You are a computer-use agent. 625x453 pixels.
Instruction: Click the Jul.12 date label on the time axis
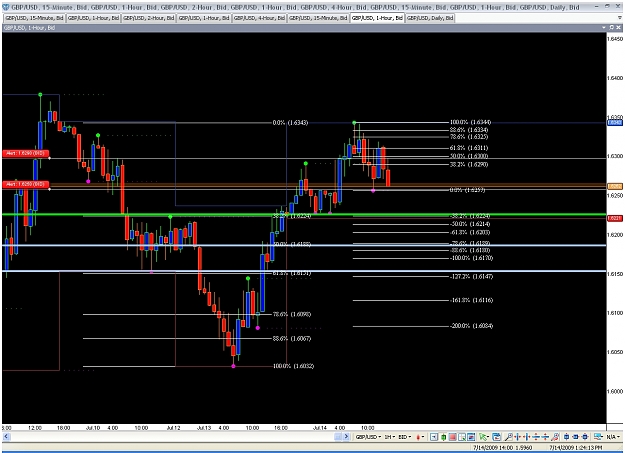(x=173, y=428)
